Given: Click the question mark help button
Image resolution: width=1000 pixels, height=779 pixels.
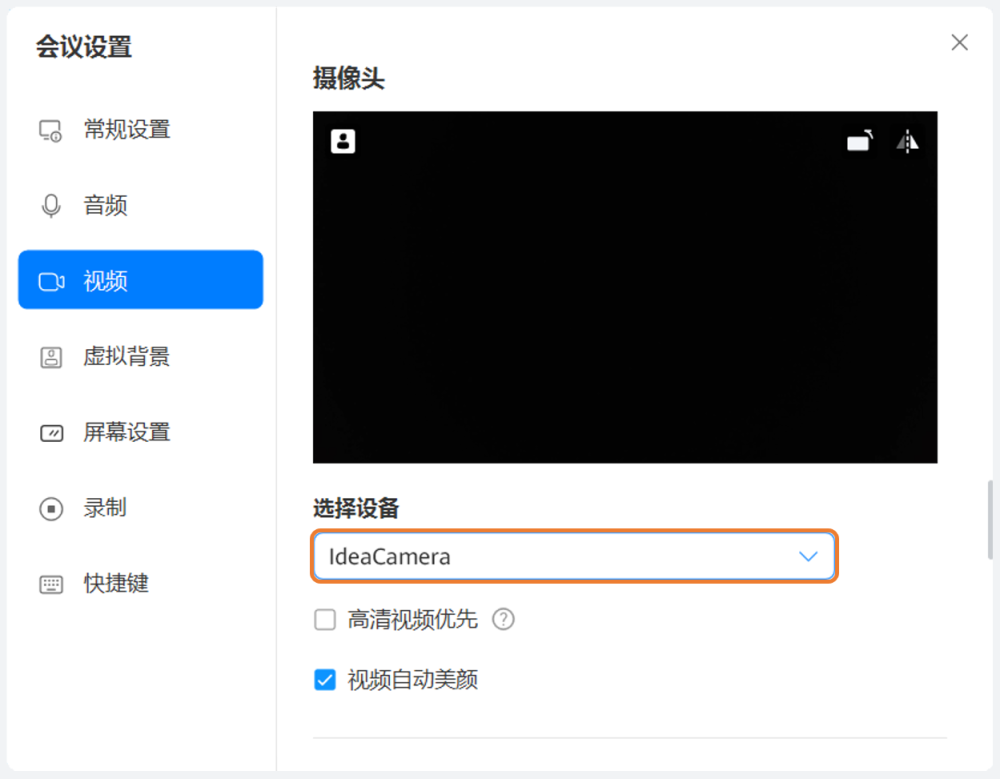Looking at the screenshot, I should 503,620.
